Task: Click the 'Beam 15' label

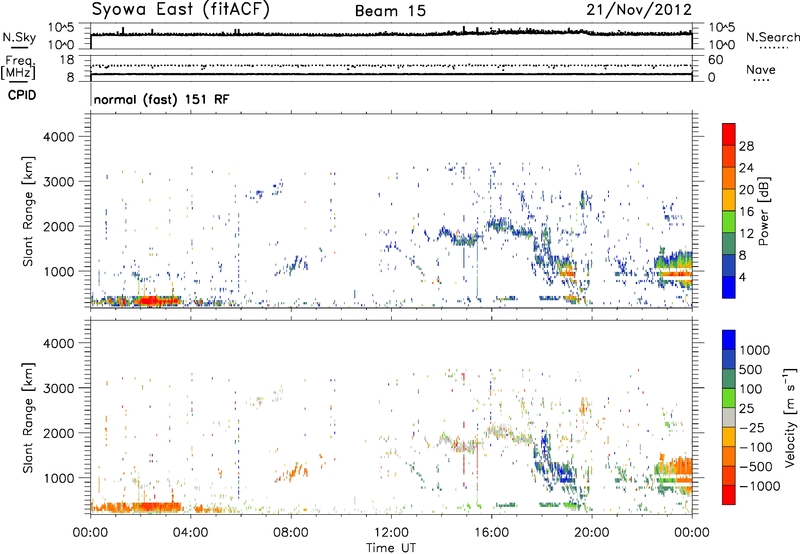Action: coord(390,11)
